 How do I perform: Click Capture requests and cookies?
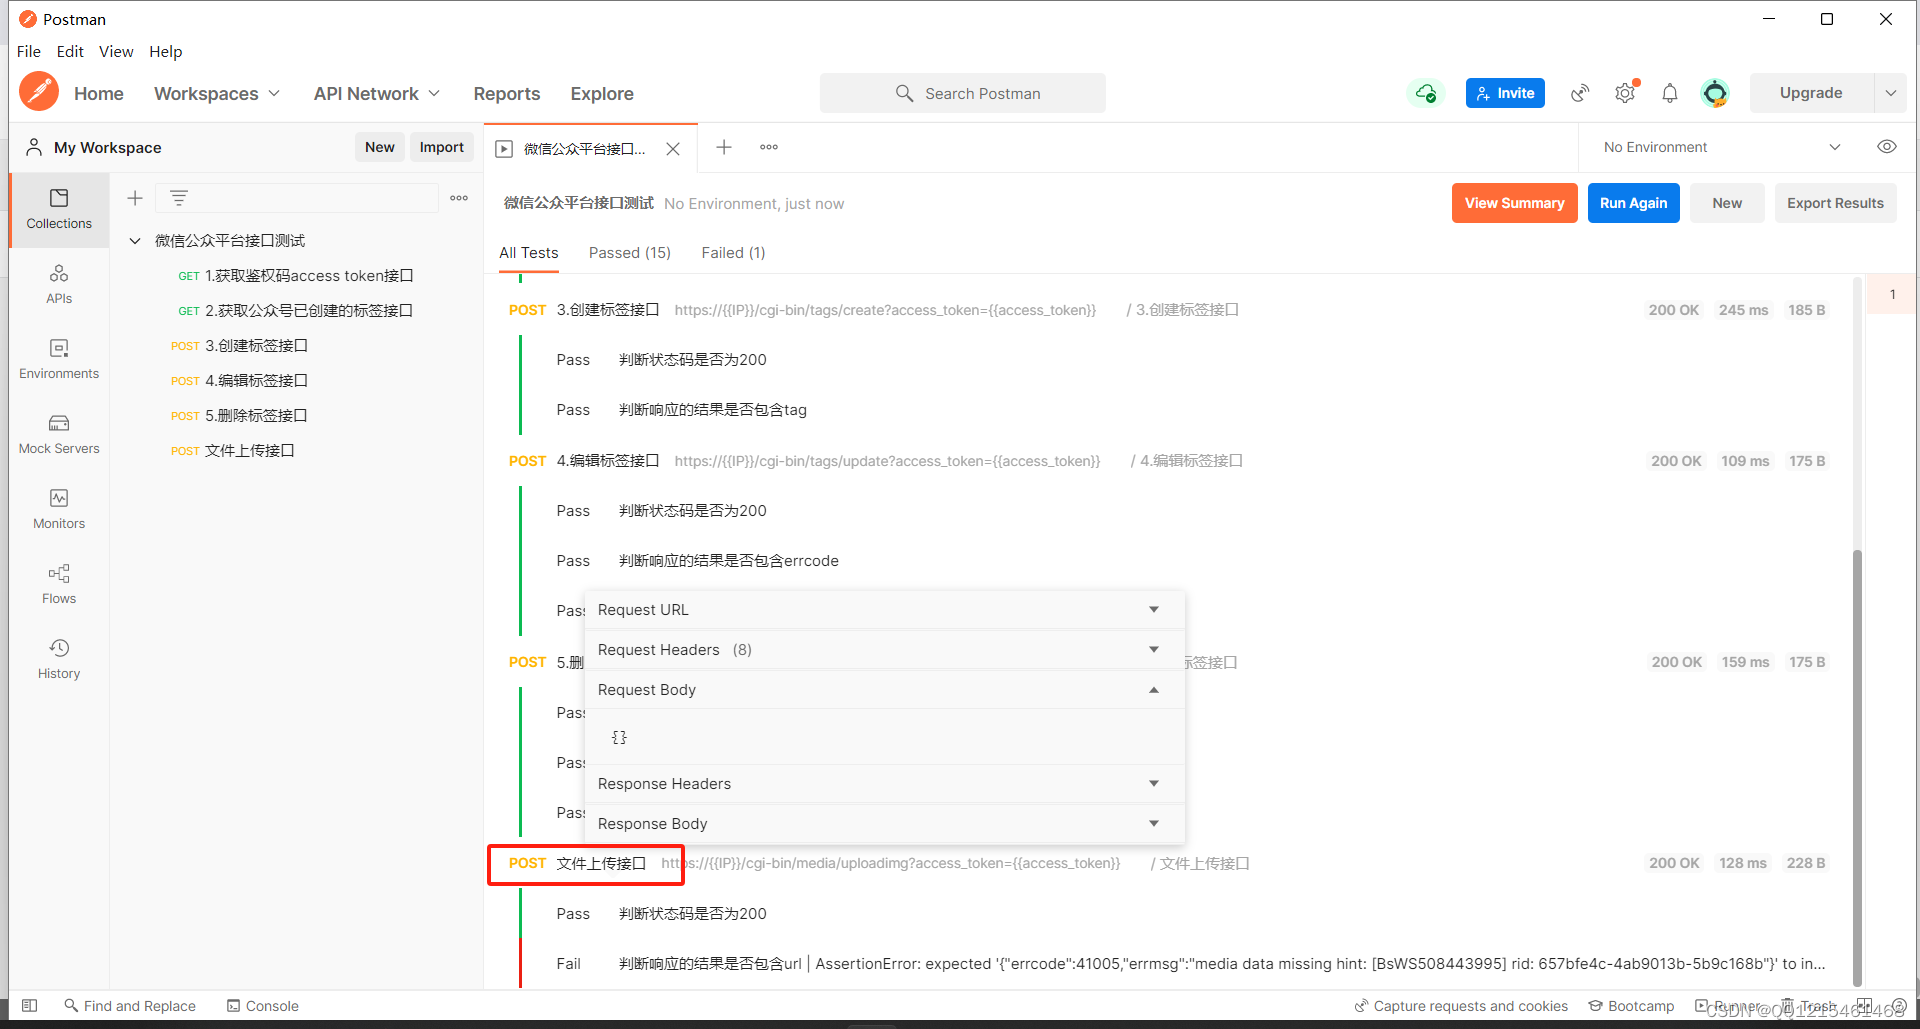1461,1006
